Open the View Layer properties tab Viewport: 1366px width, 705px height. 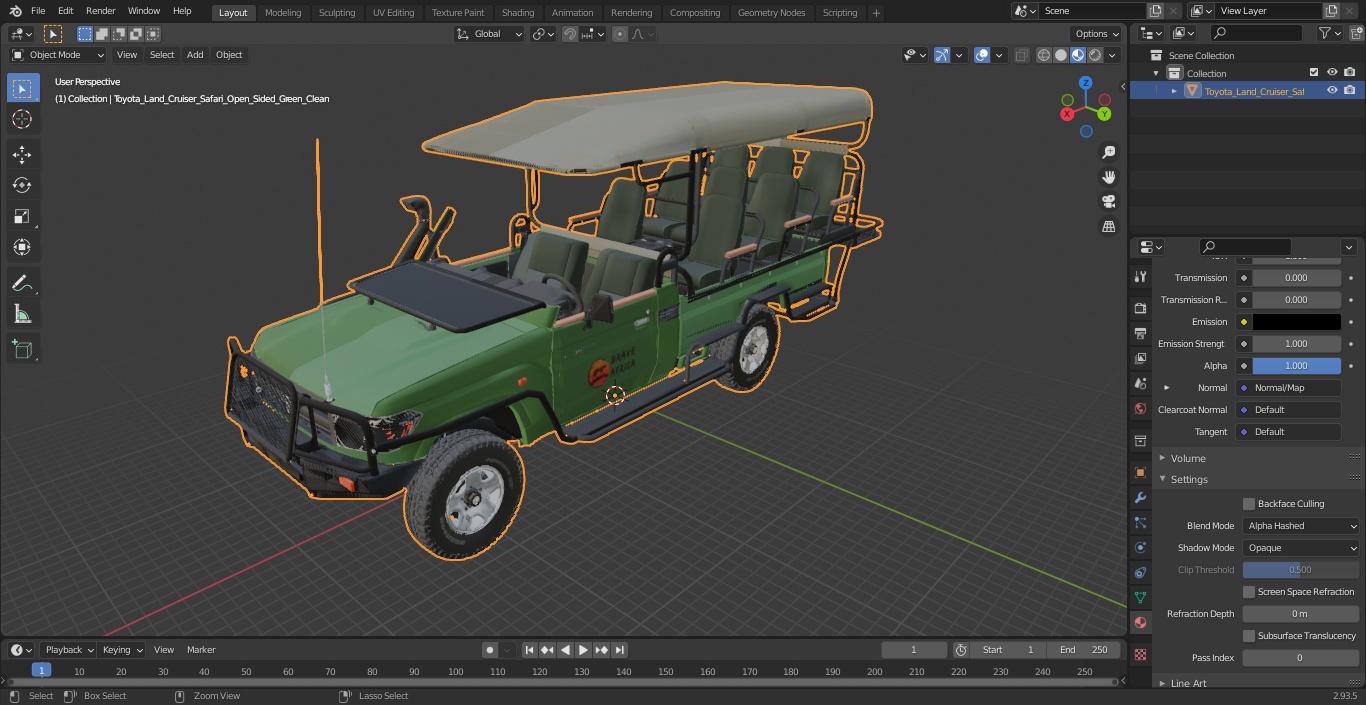tap(1140, 358)
